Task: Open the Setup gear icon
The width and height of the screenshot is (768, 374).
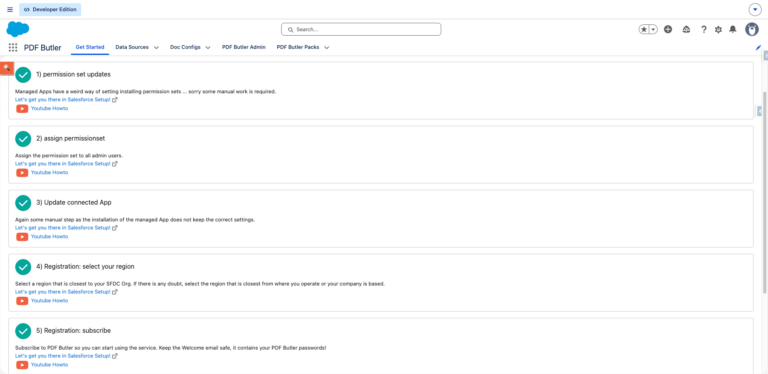Action: coord(718,29)
